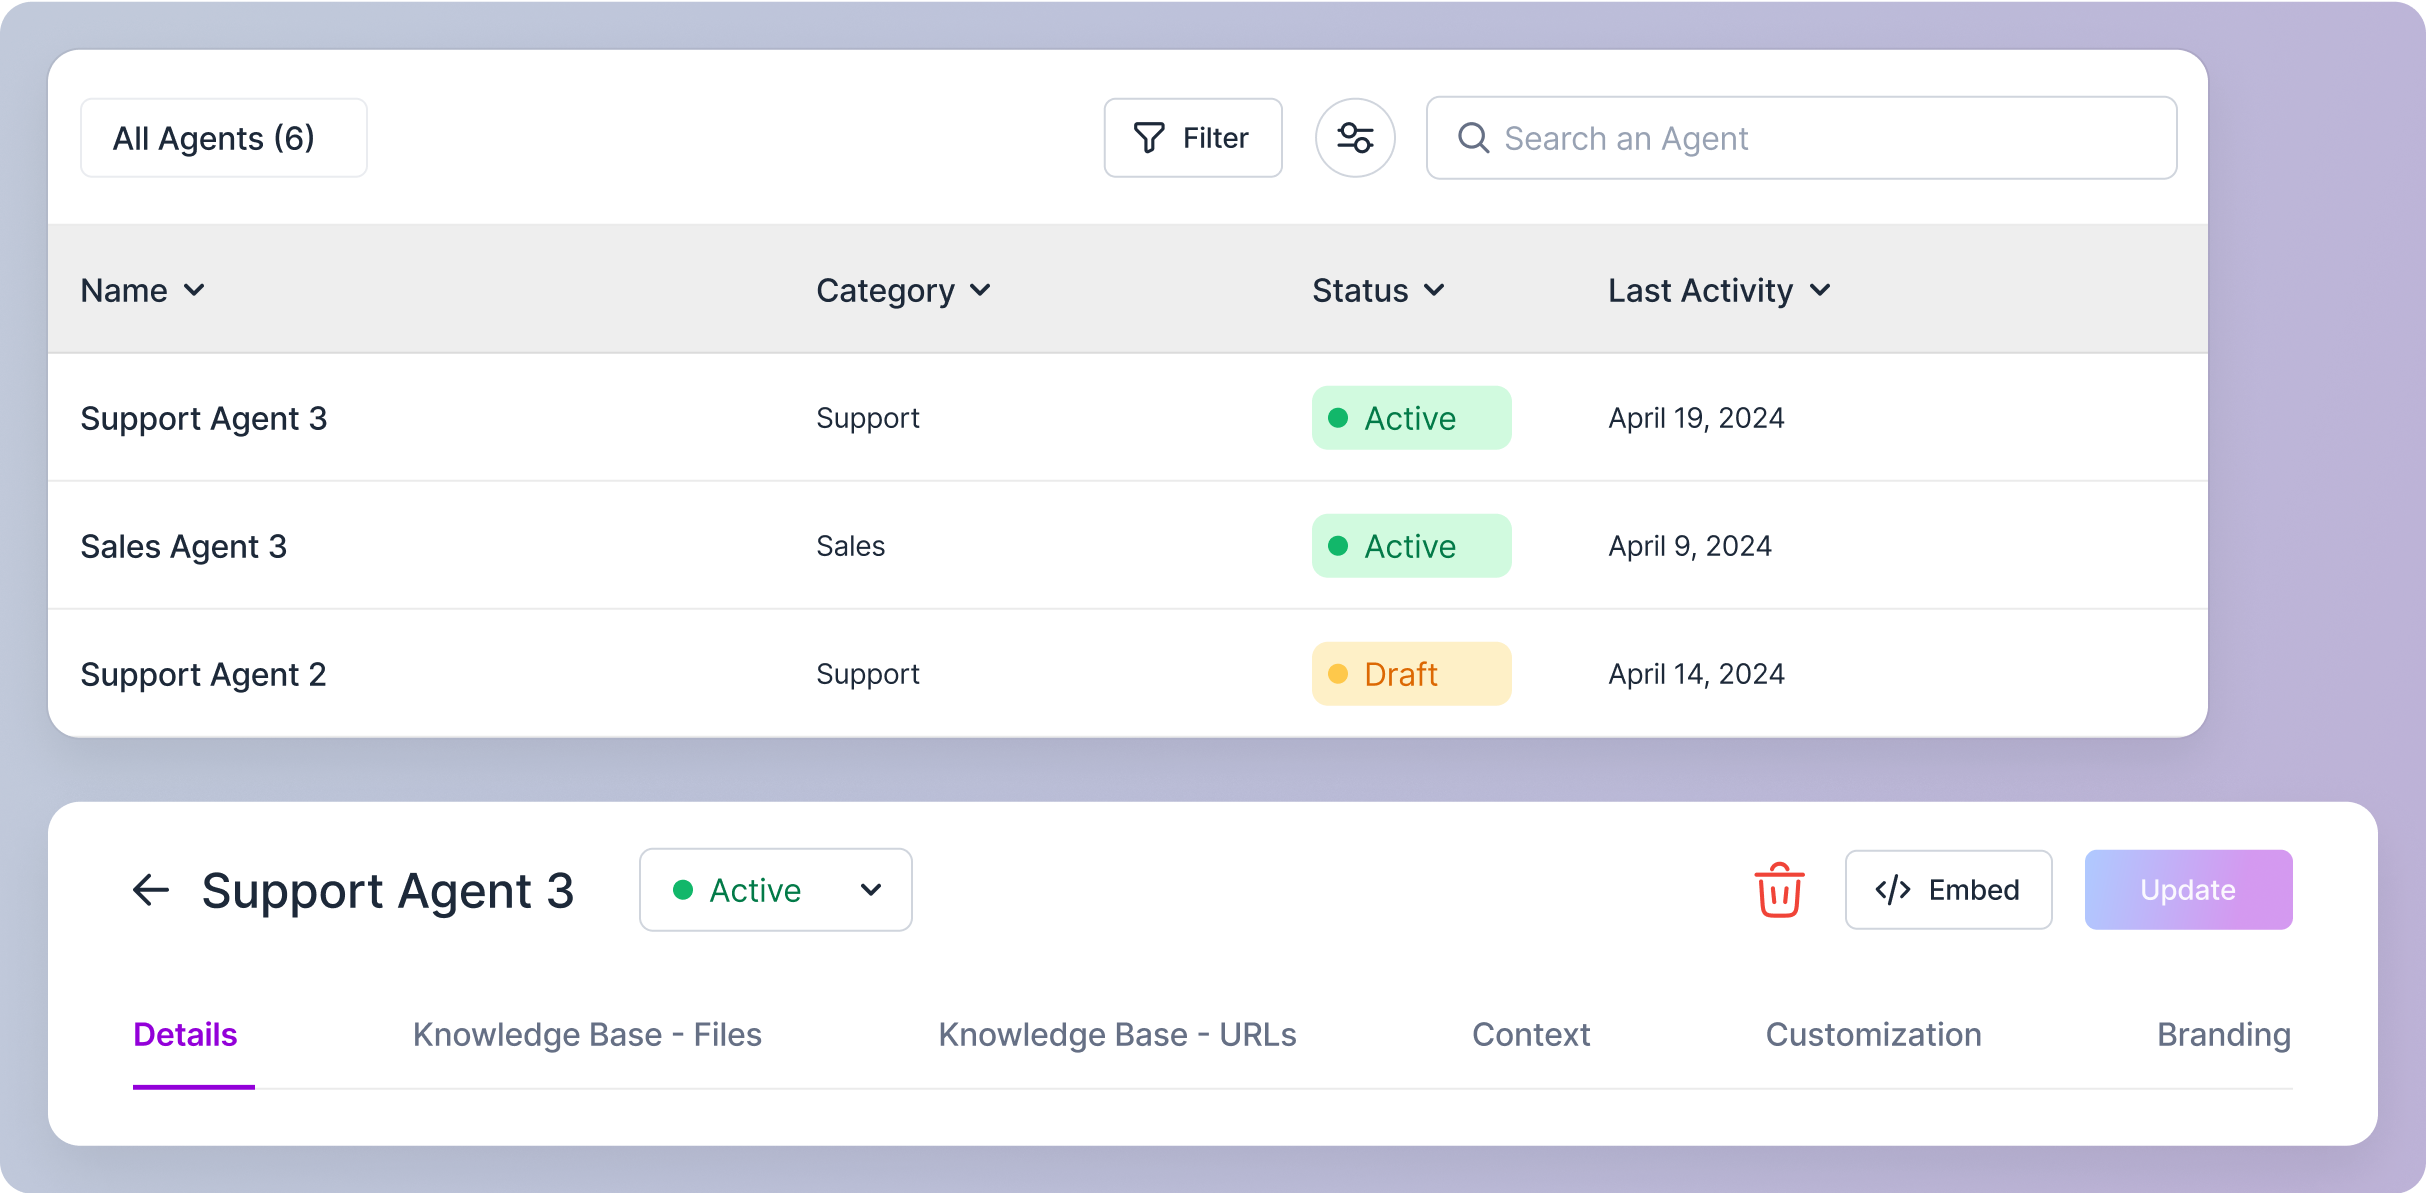The width and height of the screenshot is (2426, 1193).
Task: Click the All Agents (6) button
Action: click(223, 138)
